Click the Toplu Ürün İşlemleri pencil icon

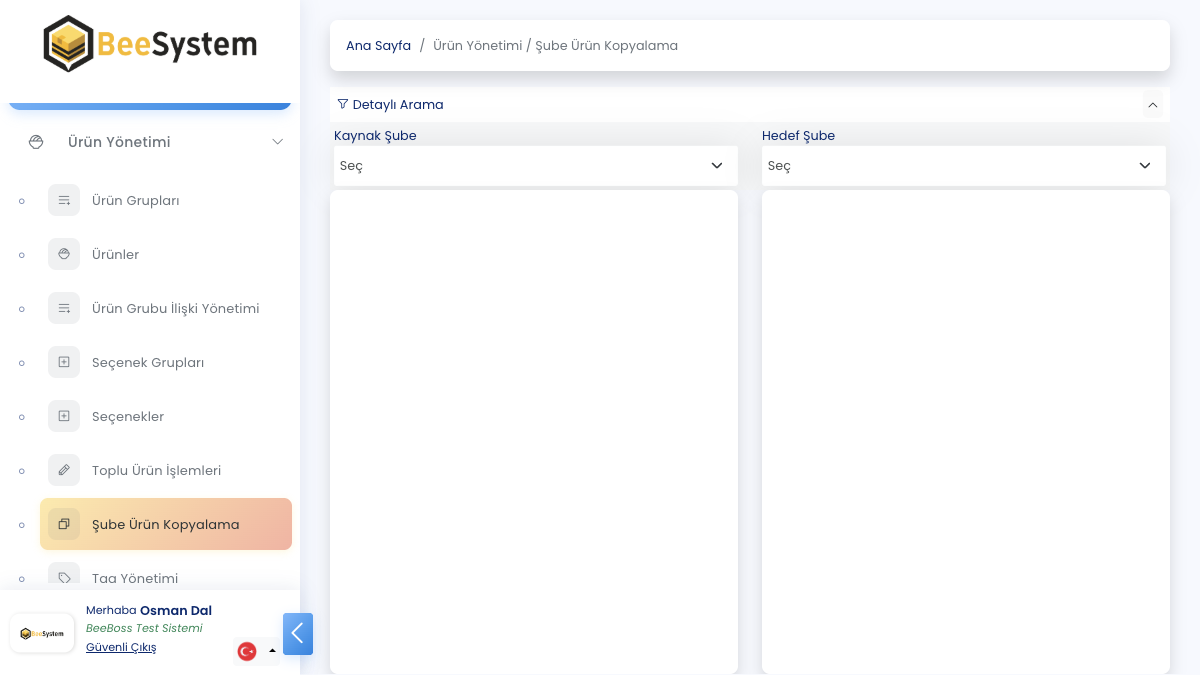coord(64,470)
